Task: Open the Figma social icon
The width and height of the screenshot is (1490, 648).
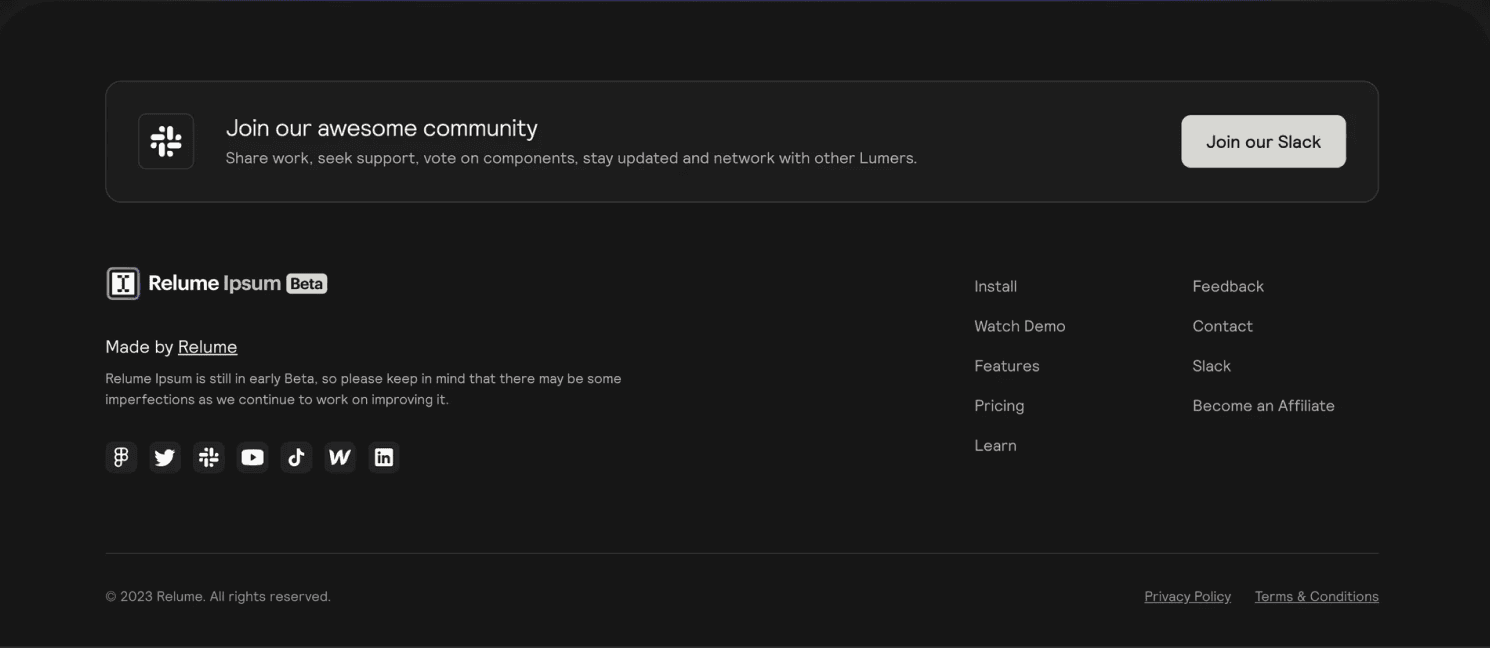Action: pyautogui.click(x=121, y=457)
